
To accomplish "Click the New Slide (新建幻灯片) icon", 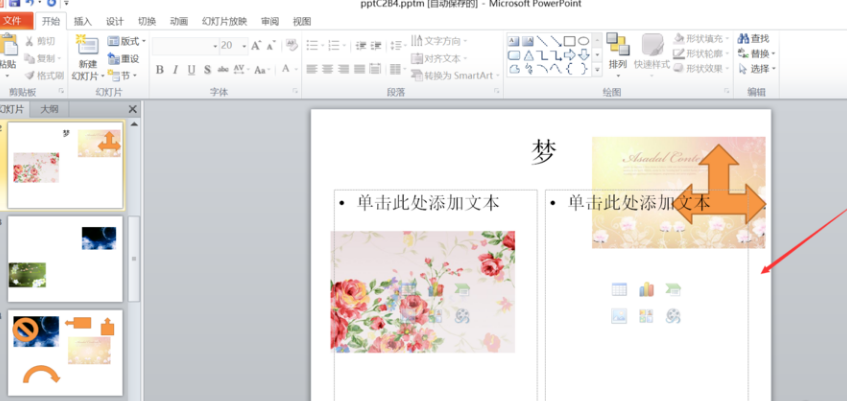I will (x=87, y=45).
